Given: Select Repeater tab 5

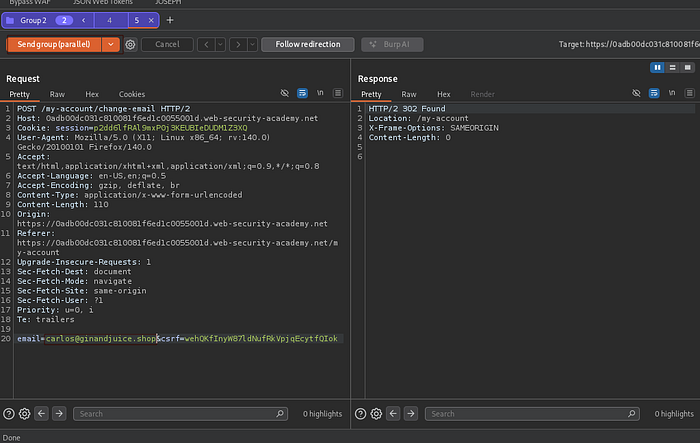Looking at the screenshot, I should point(137,21).
